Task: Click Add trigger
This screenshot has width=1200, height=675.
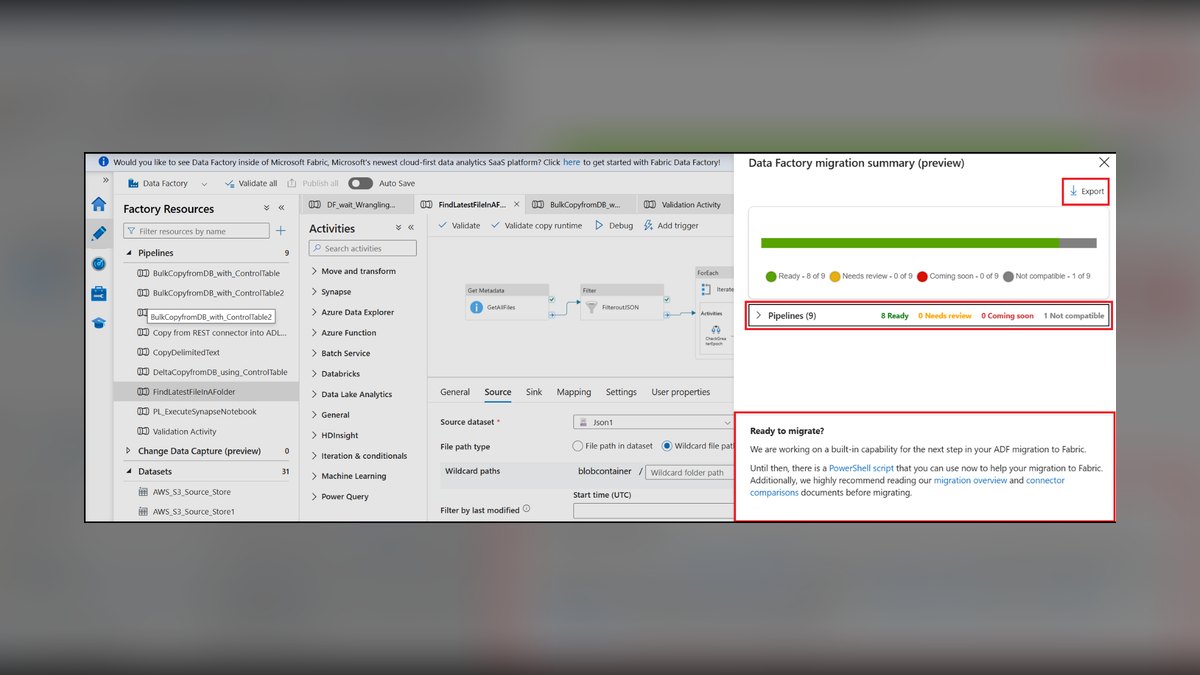Action: click(671, 226)
